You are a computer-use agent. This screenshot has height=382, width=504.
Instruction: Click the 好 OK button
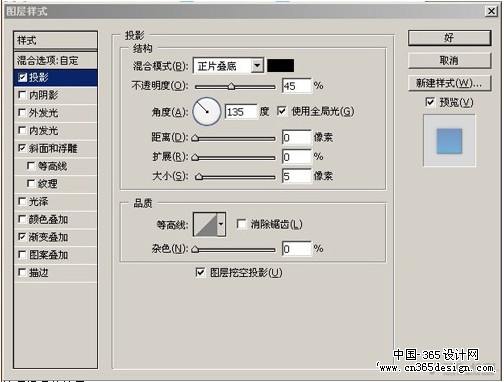(x=449, y=38)
